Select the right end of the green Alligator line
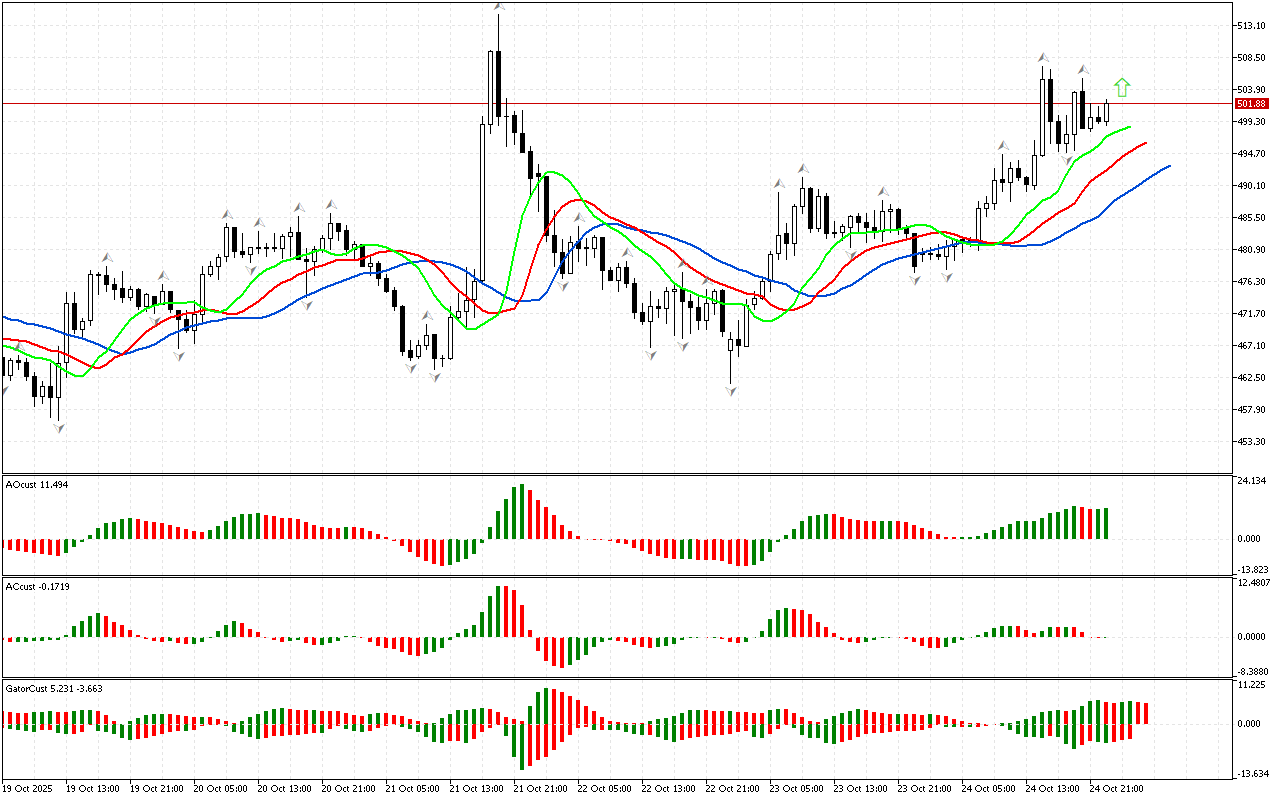The height and width of the screenshot is (800, 1280). coord(1129,127)
